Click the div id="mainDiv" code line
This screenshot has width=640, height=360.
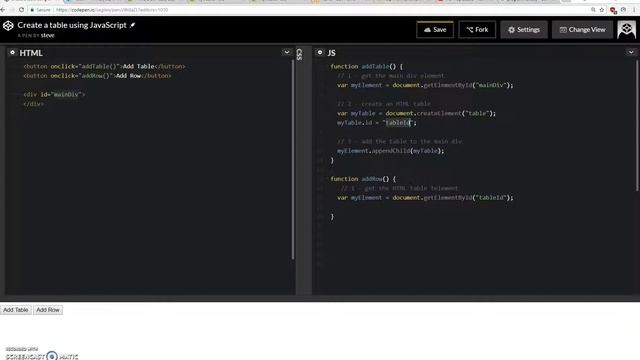54,94
